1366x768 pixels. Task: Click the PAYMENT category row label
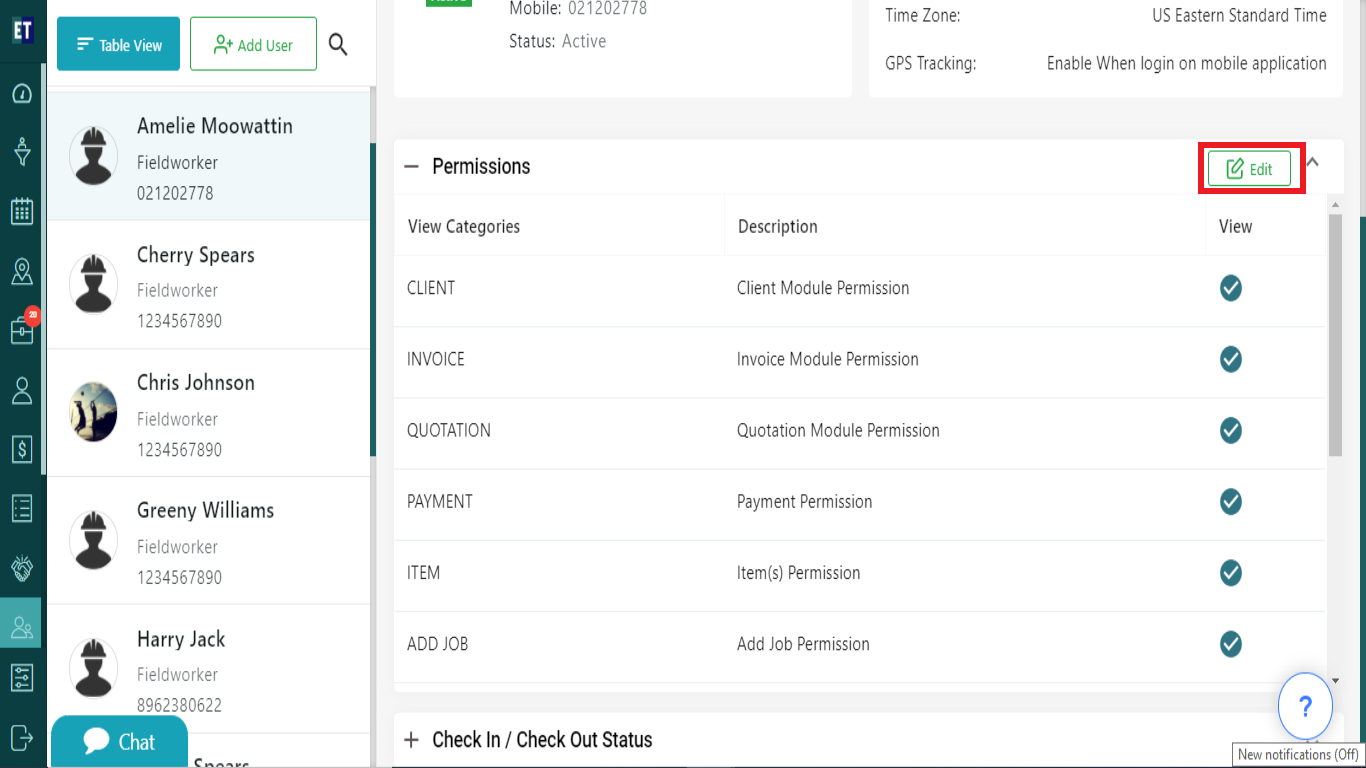click(440, 502)
